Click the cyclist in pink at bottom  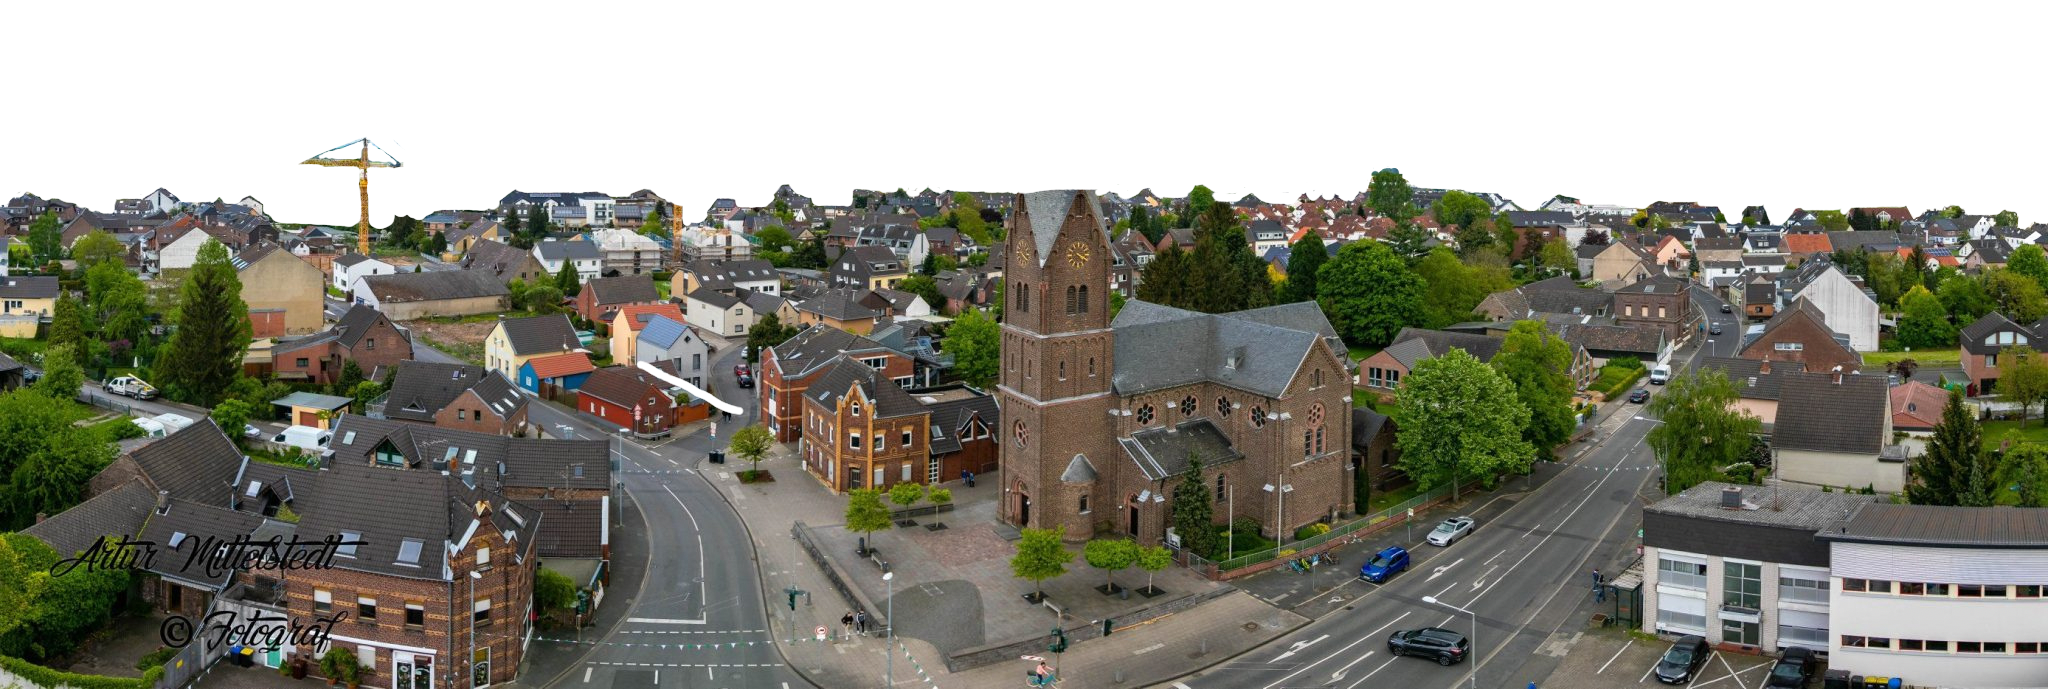(x=1042, y=671)
